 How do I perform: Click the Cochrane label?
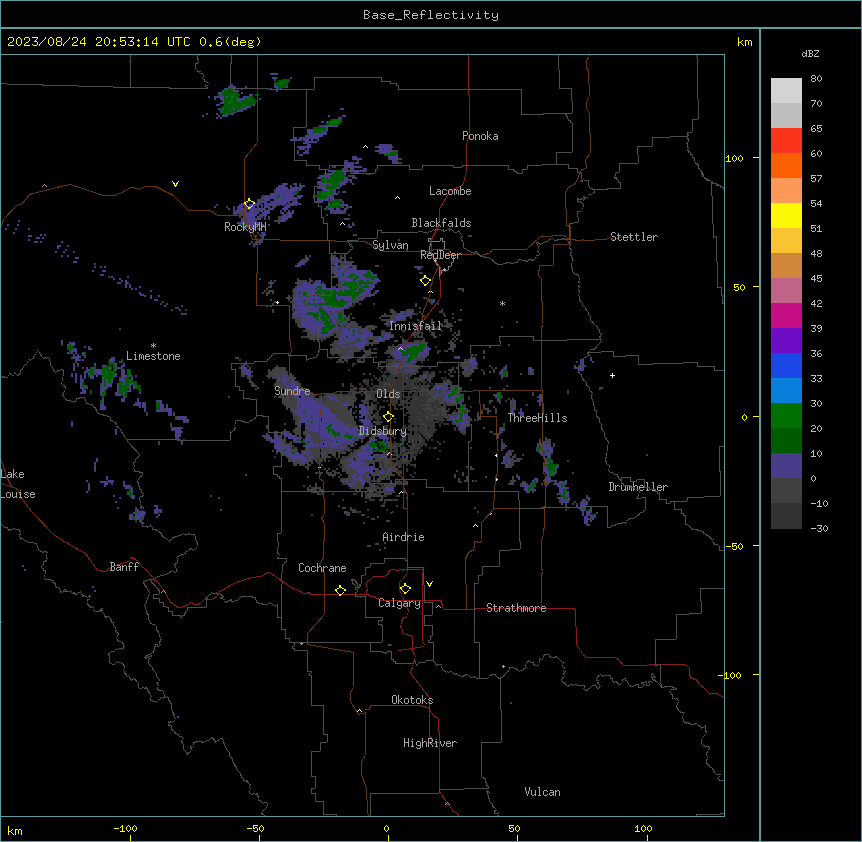pos(322,568)
